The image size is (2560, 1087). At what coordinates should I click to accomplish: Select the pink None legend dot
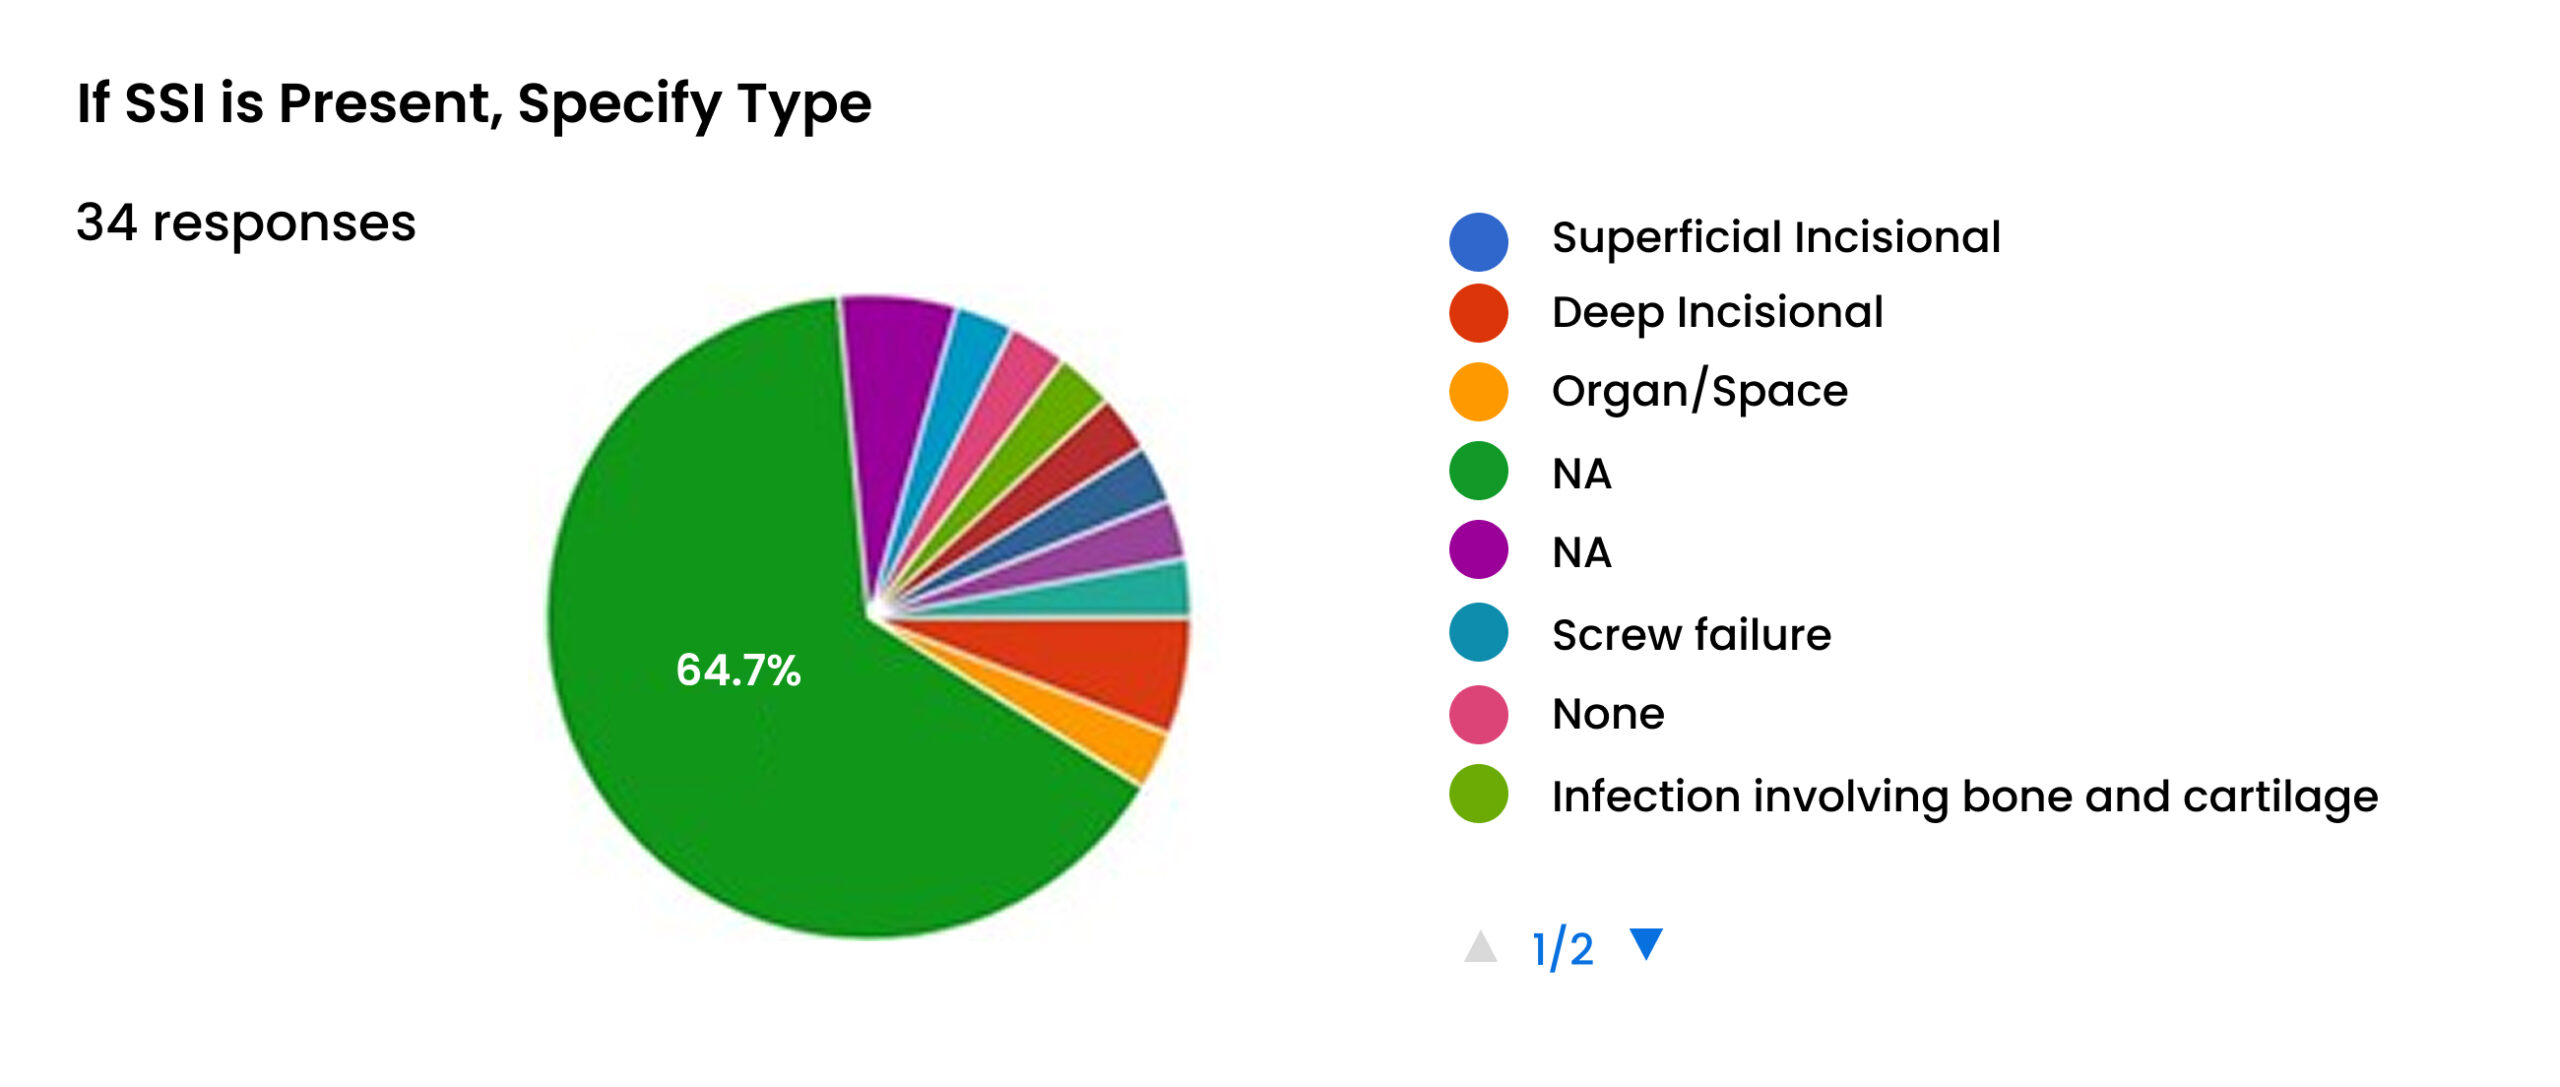[1478, 714]
